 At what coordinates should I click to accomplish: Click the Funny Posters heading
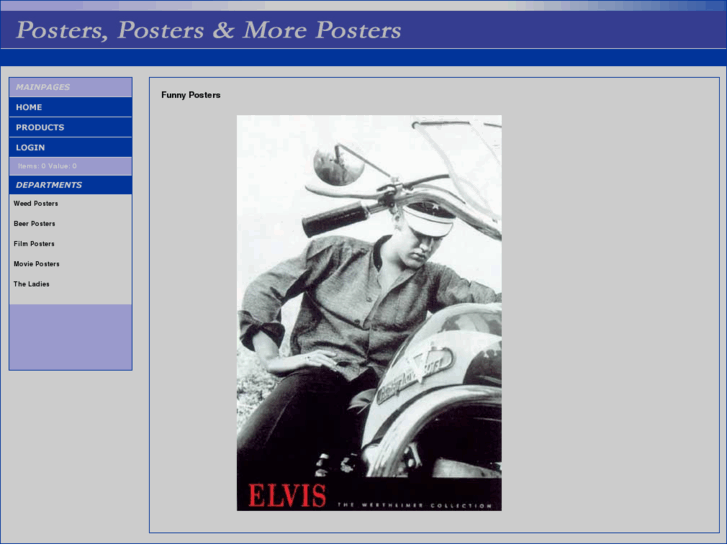191,95
